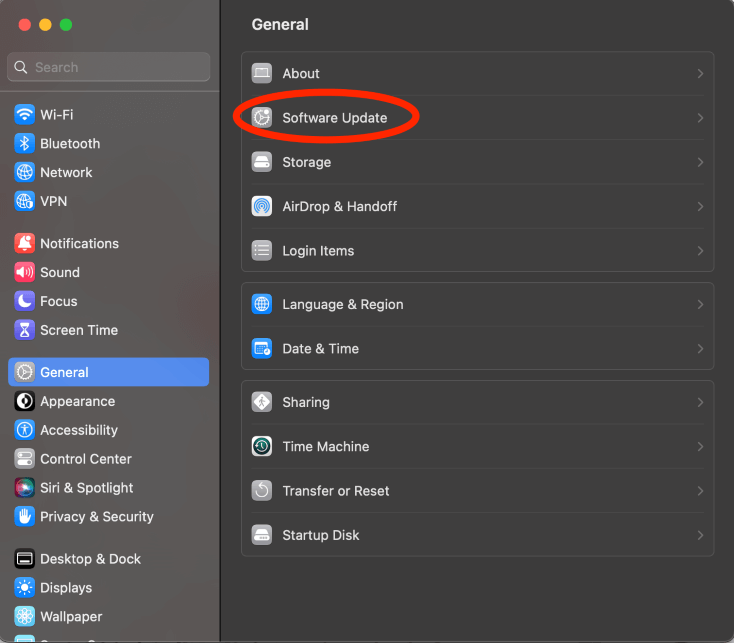Click the AirDrop & Handoff icon
734x643 pixels.
(262, 207)
